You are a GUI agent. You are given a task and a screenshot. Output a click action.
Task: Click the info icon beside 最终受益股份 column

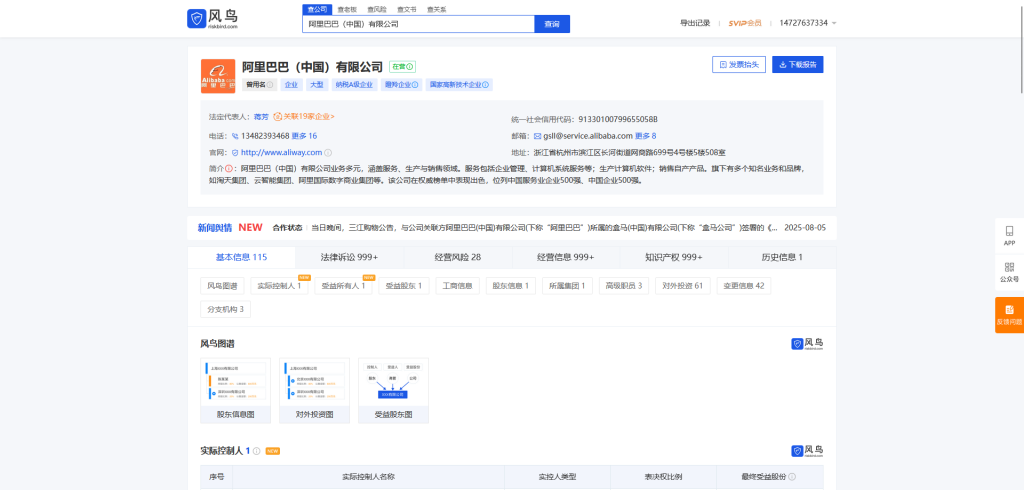[792, 477]
